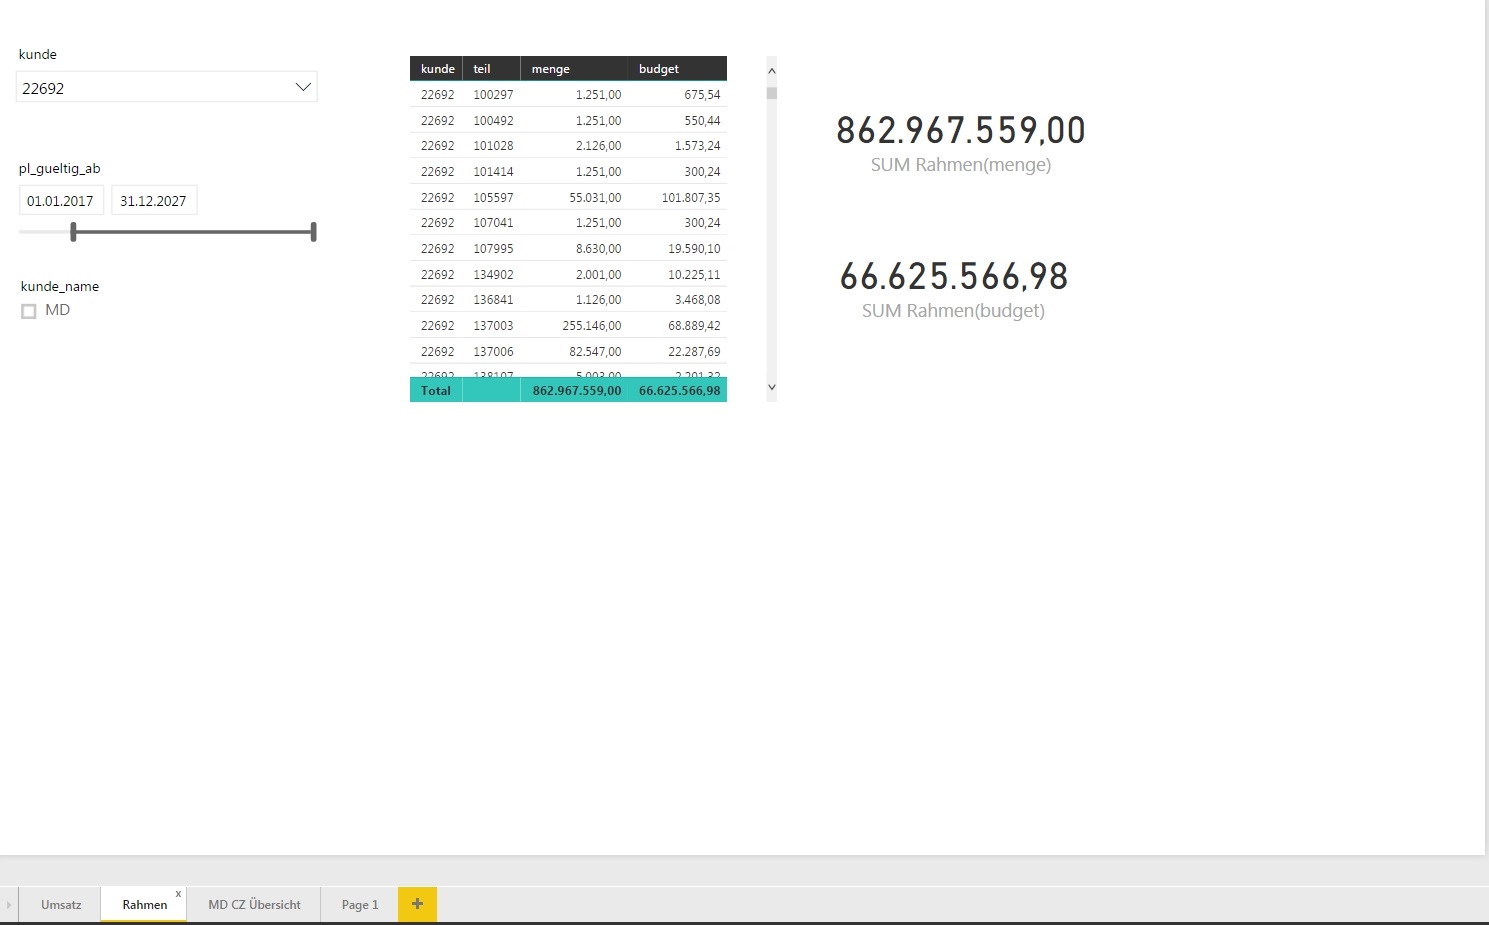
Task: Click teil cell 107995
Action: coord(493,249)
